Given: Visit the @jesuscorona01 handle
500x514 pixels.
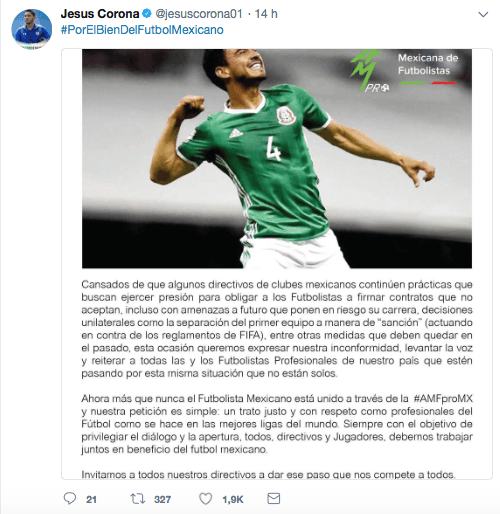Looking at the screenshot, I should 199,14.
